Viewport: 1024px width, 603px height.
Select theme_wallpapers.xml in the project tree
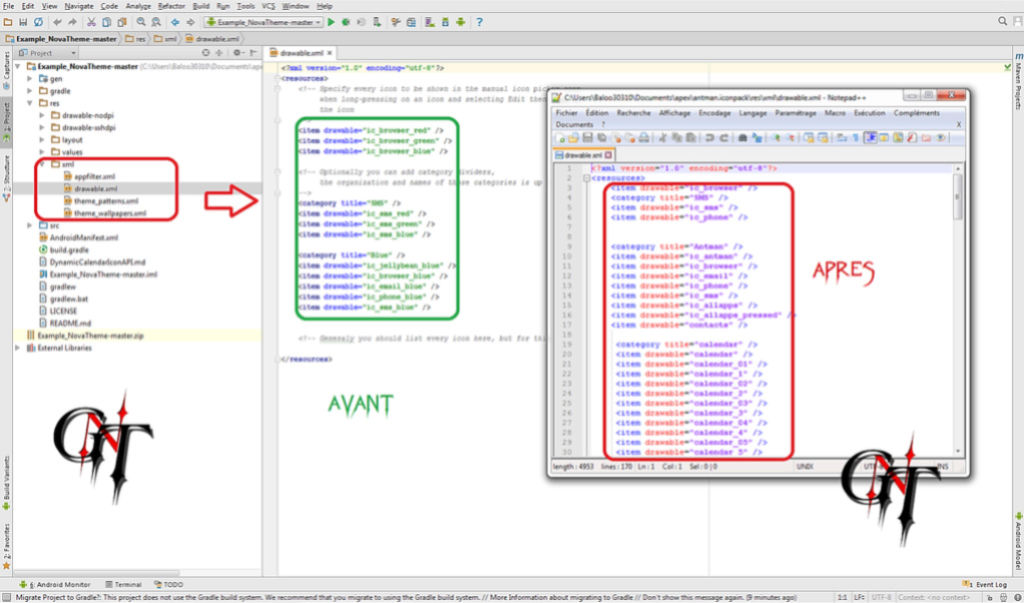click(105, 214)
